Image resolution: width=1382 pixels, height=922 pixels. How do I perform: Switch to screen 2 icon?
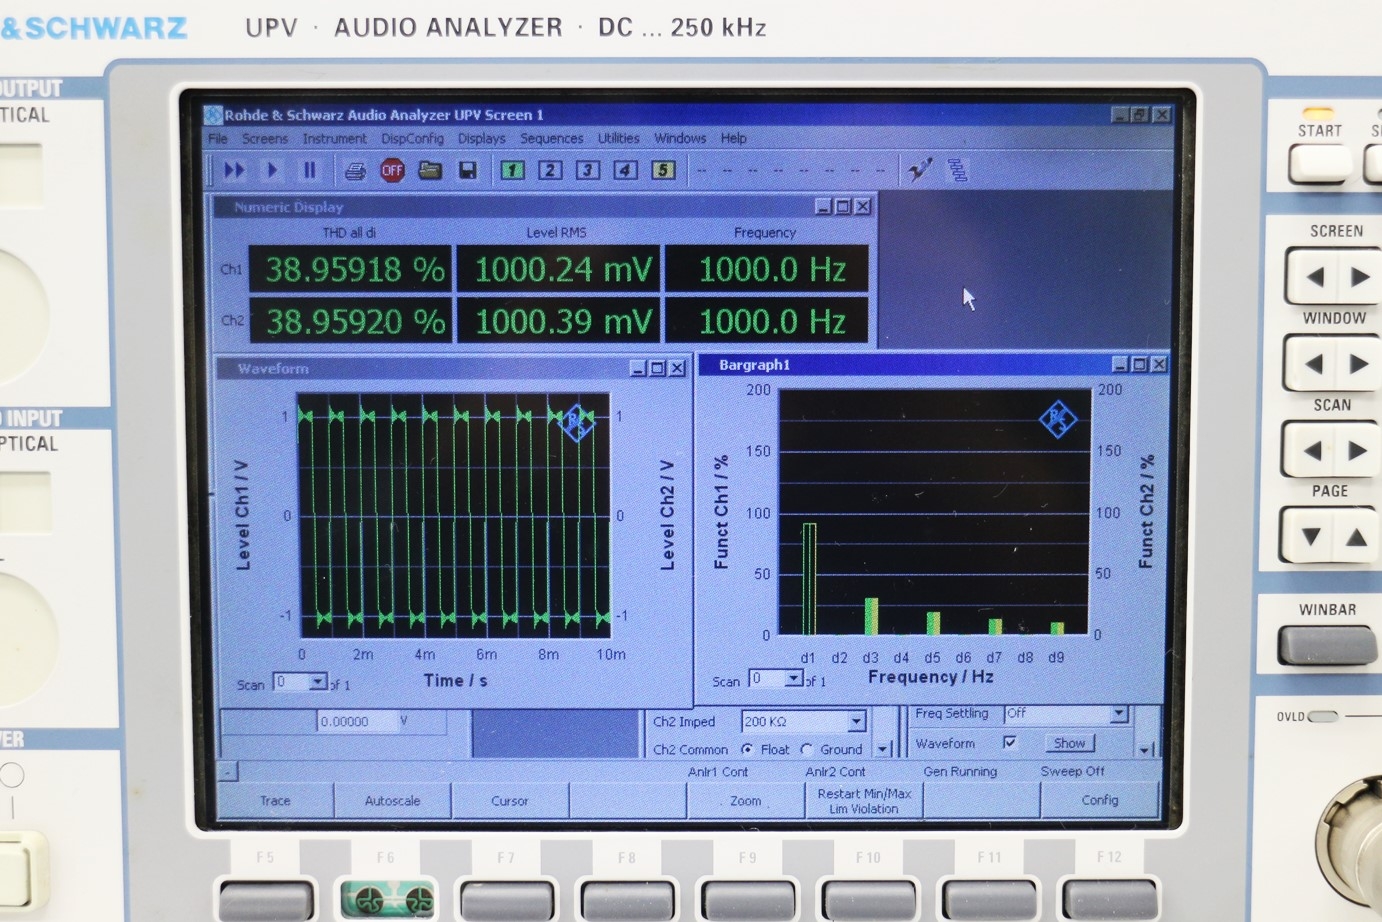click(x=550, y=170)
